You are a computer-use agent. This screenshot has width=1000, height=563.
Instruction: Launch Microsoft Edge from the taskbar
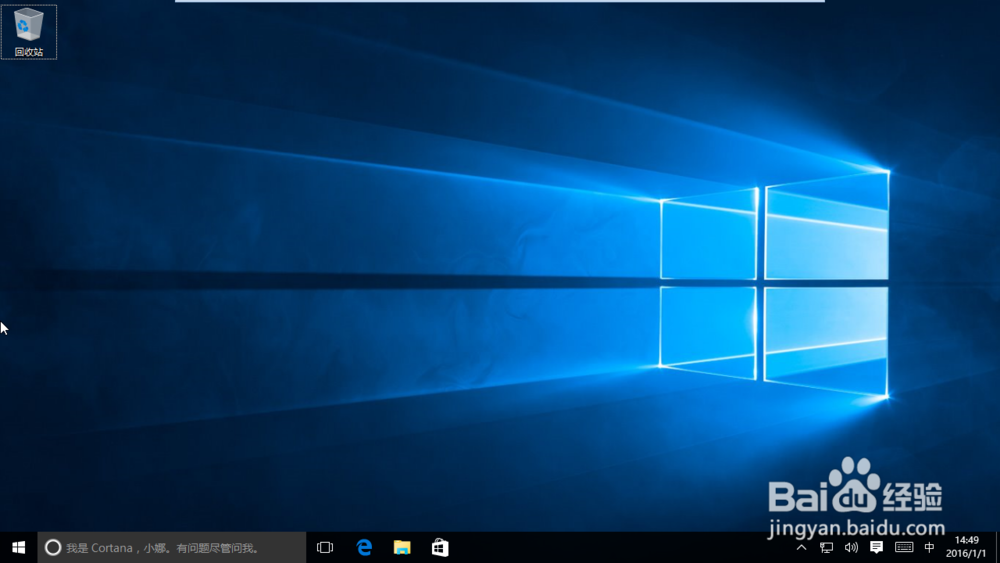(x=364, y=548)
